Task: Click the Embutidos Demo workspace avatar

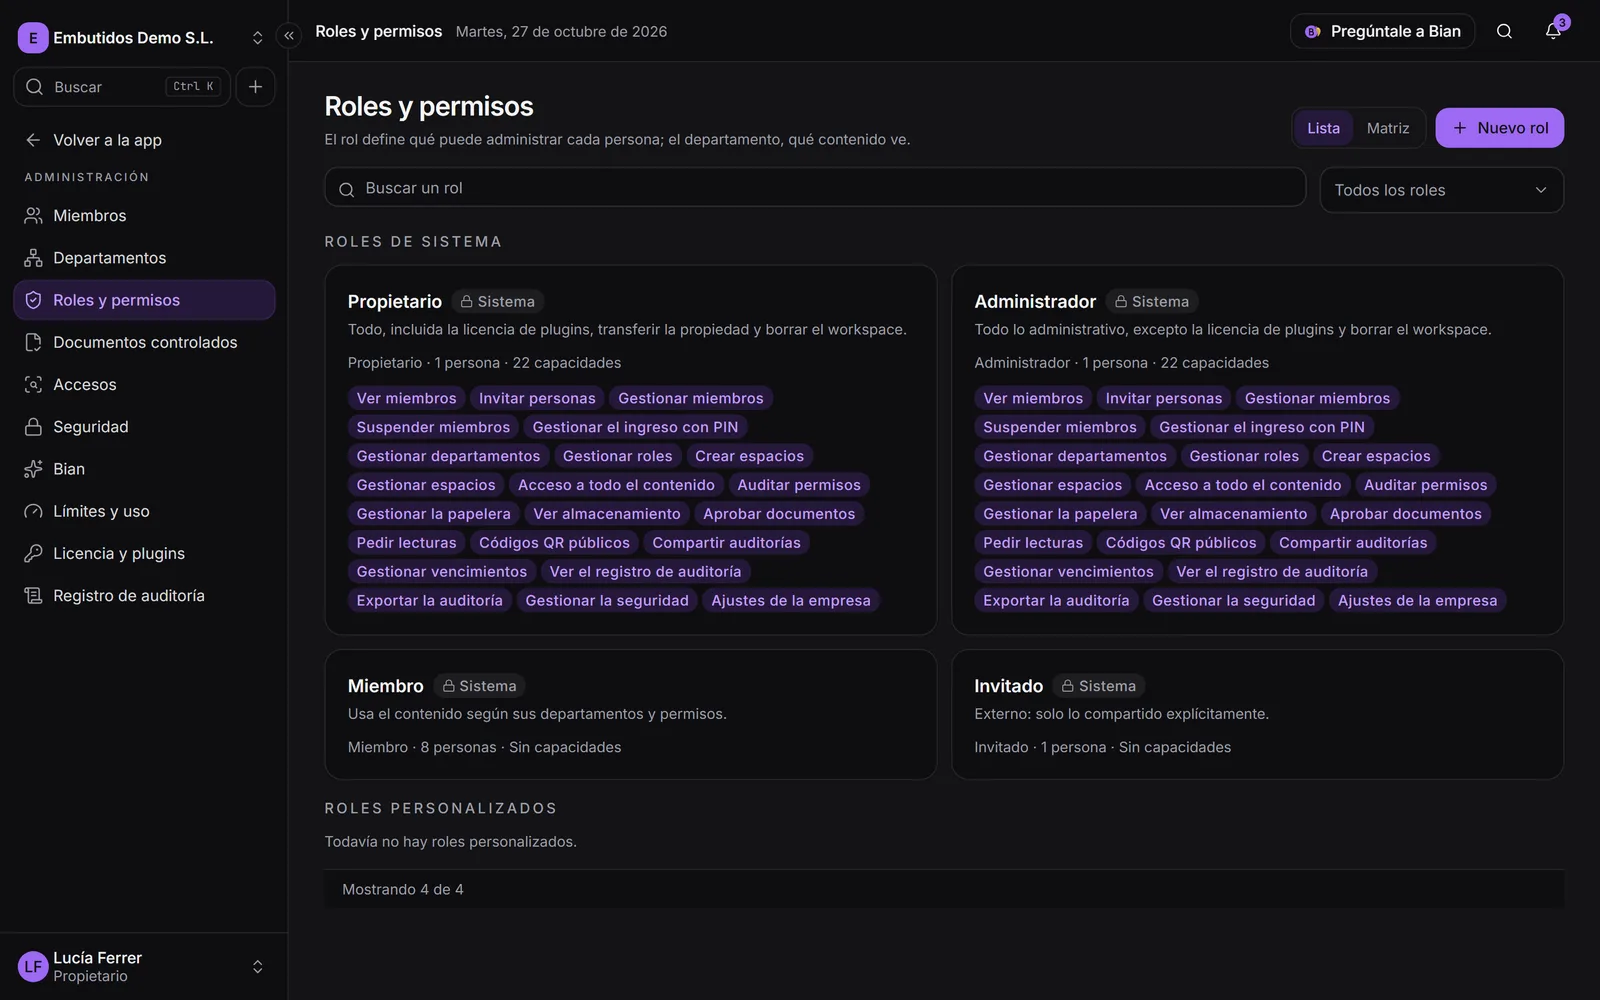Action: (33, 38)
